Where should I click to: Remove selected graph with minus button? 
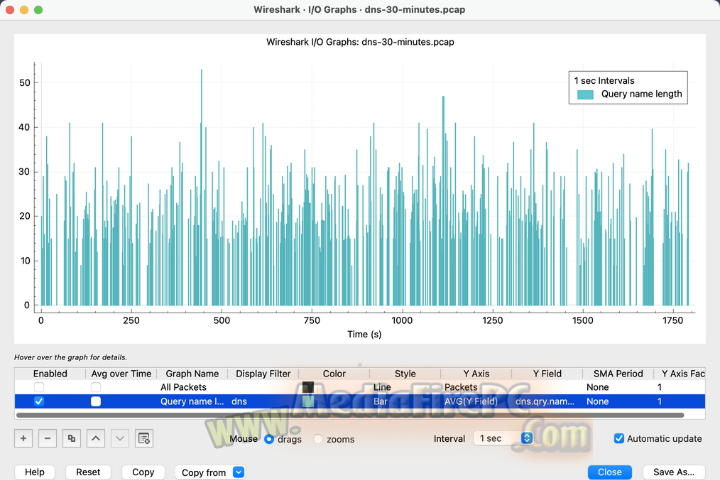[x=47, y=439]
